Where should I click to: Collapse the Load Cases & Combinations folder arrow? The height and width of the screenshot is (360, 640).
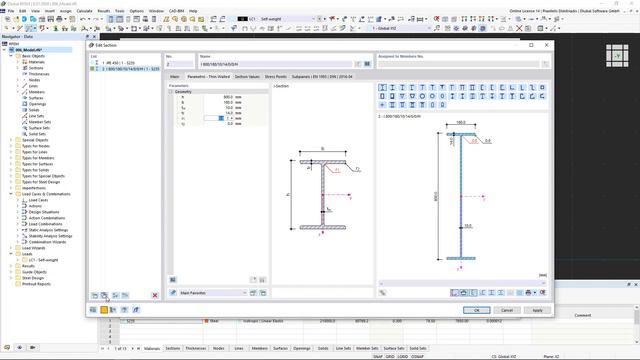click(11, 194)
